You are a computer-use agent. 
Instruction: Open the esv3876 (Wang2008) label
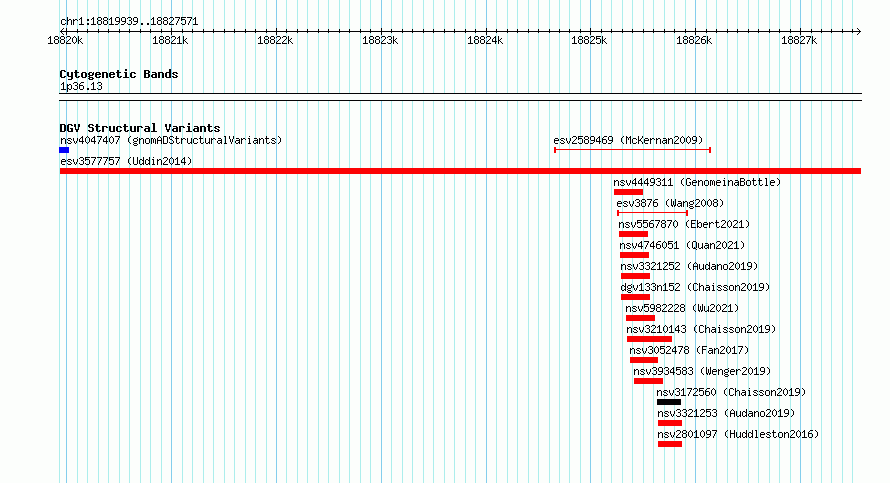(670, 203)
